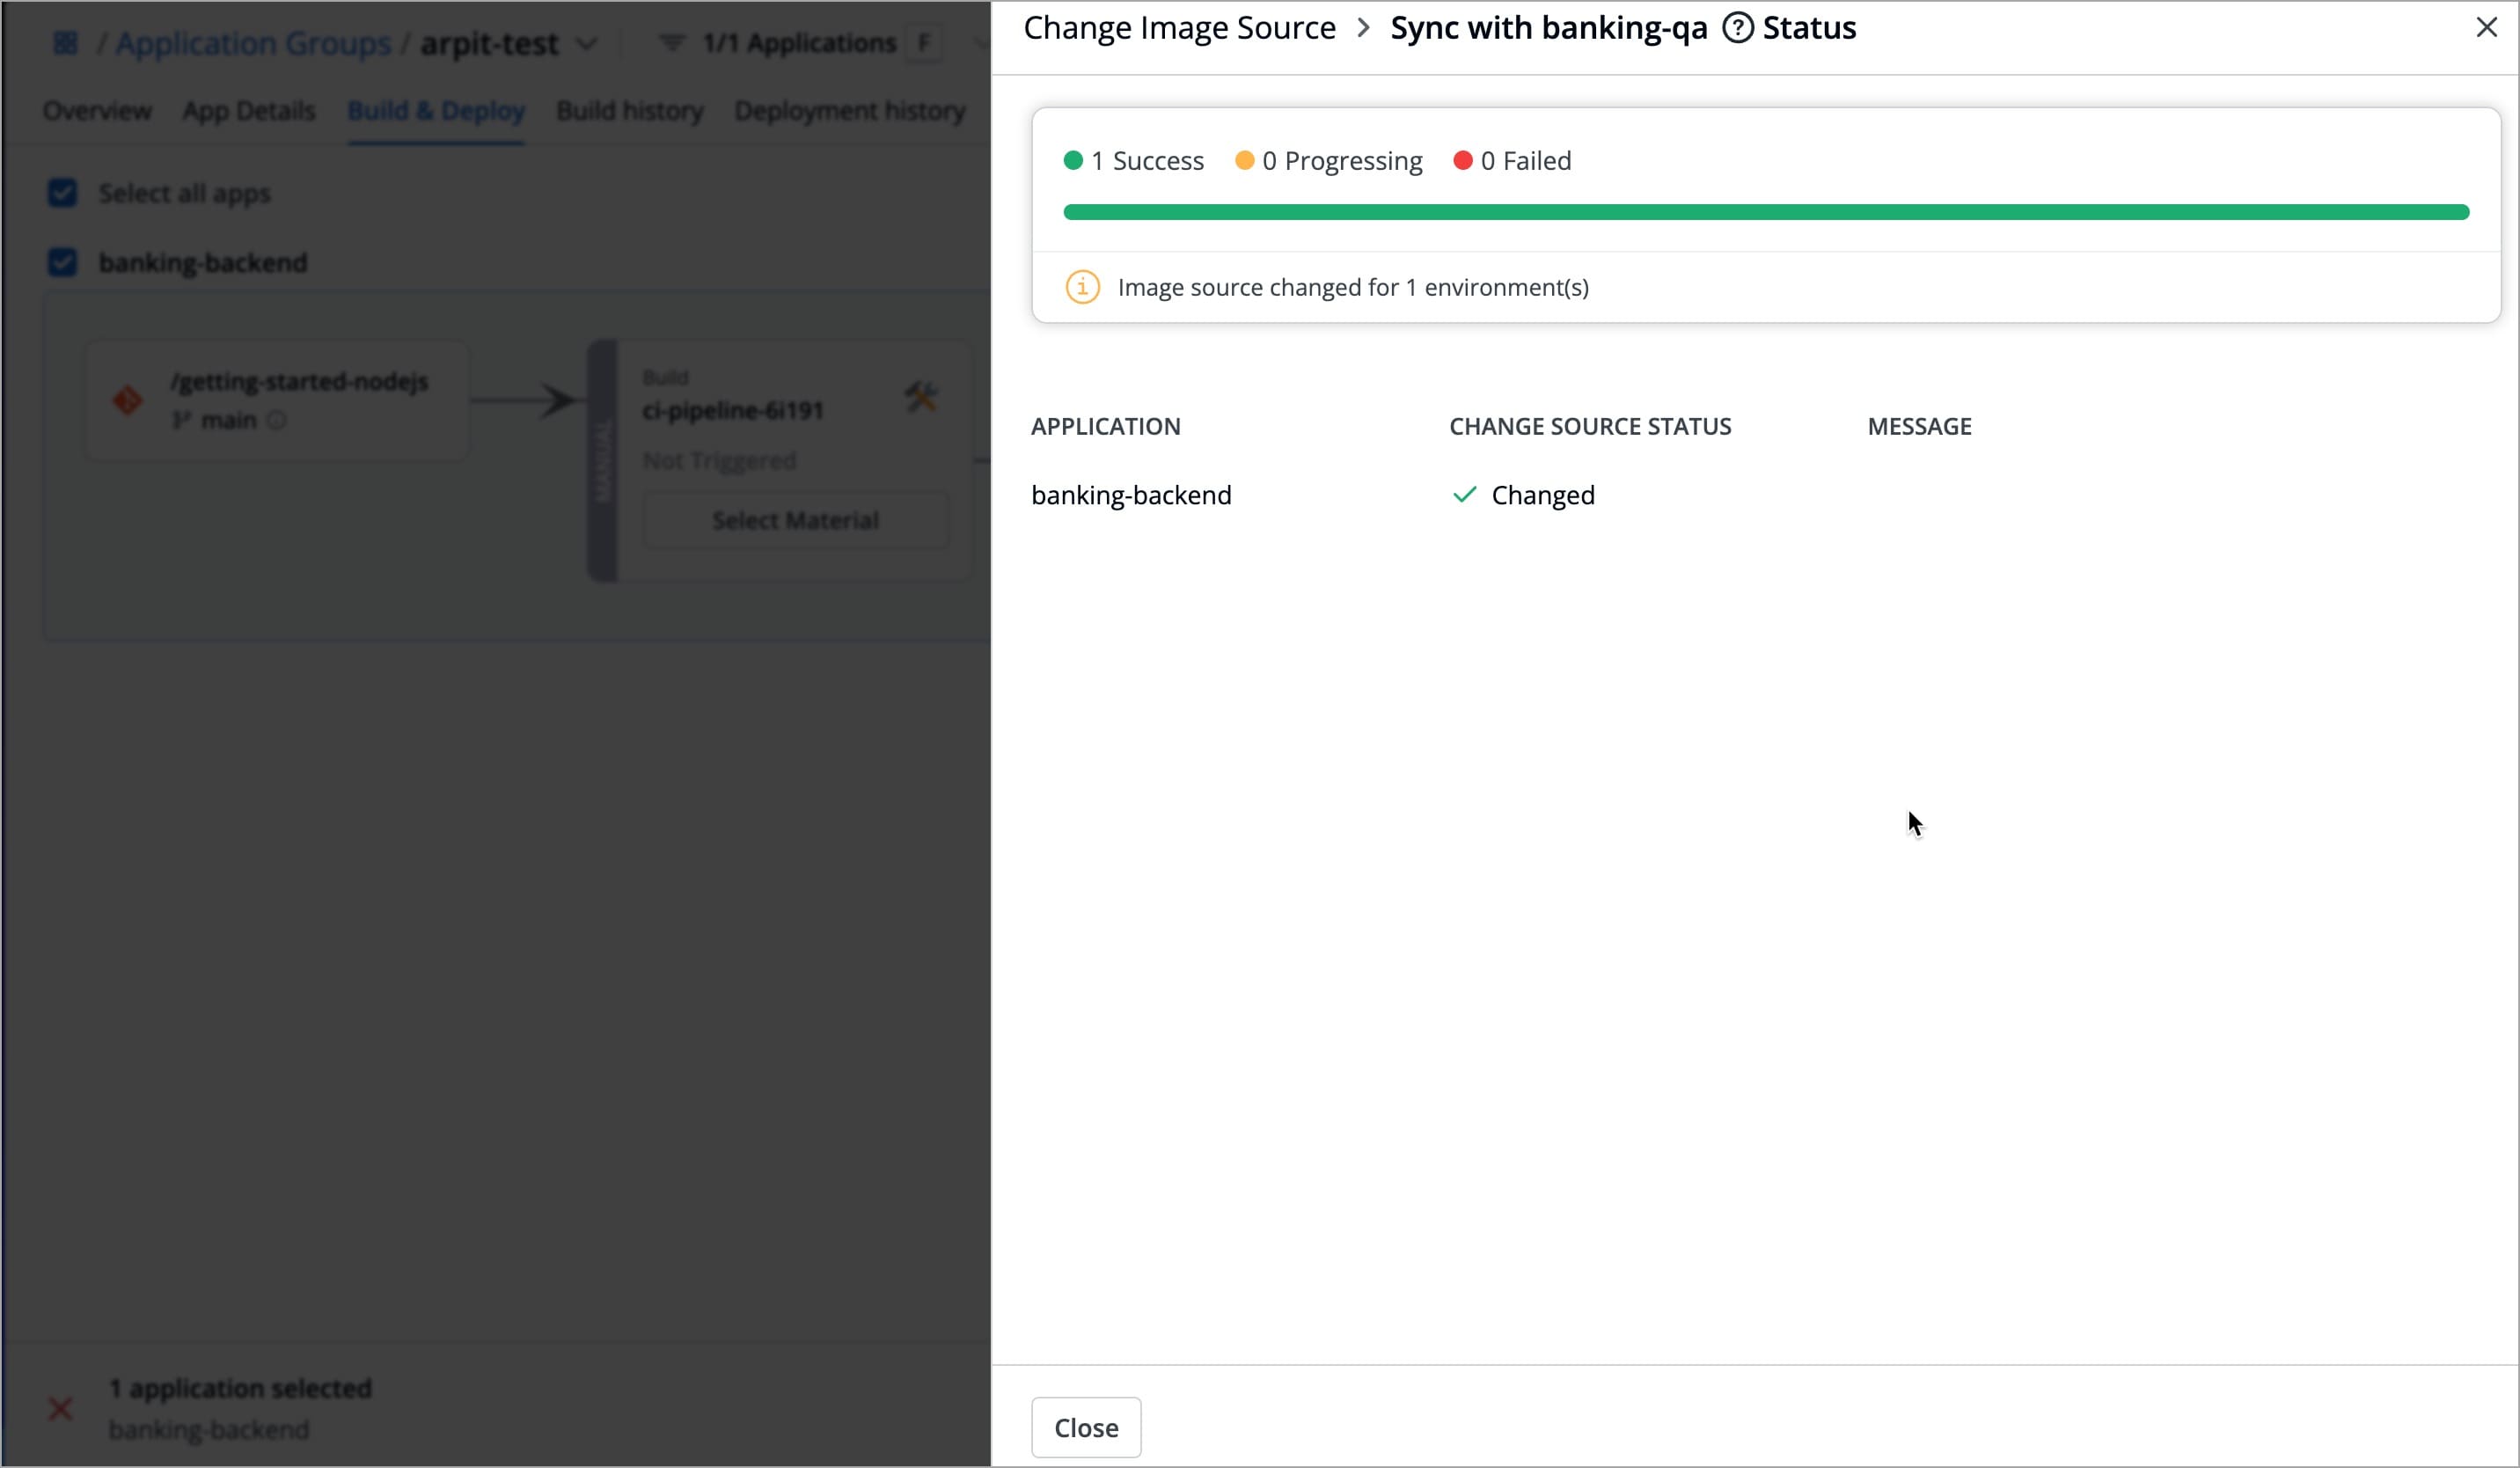This screenshot has height=1468, width=2520.
Task: Click the application grid icon in the breadcrumb
Action: [x=64, y=42]
